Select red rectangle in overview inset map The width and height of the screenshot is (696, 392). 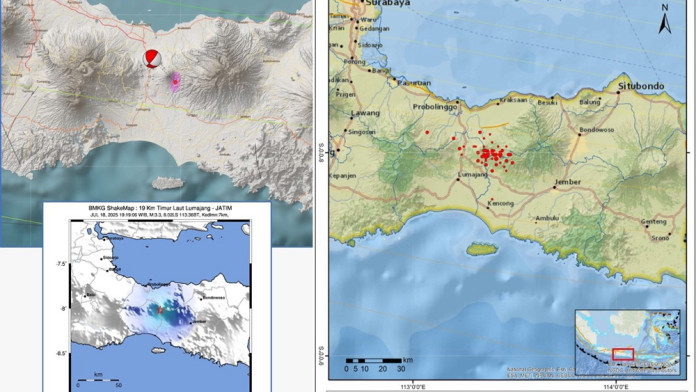[x=623, y=354]
